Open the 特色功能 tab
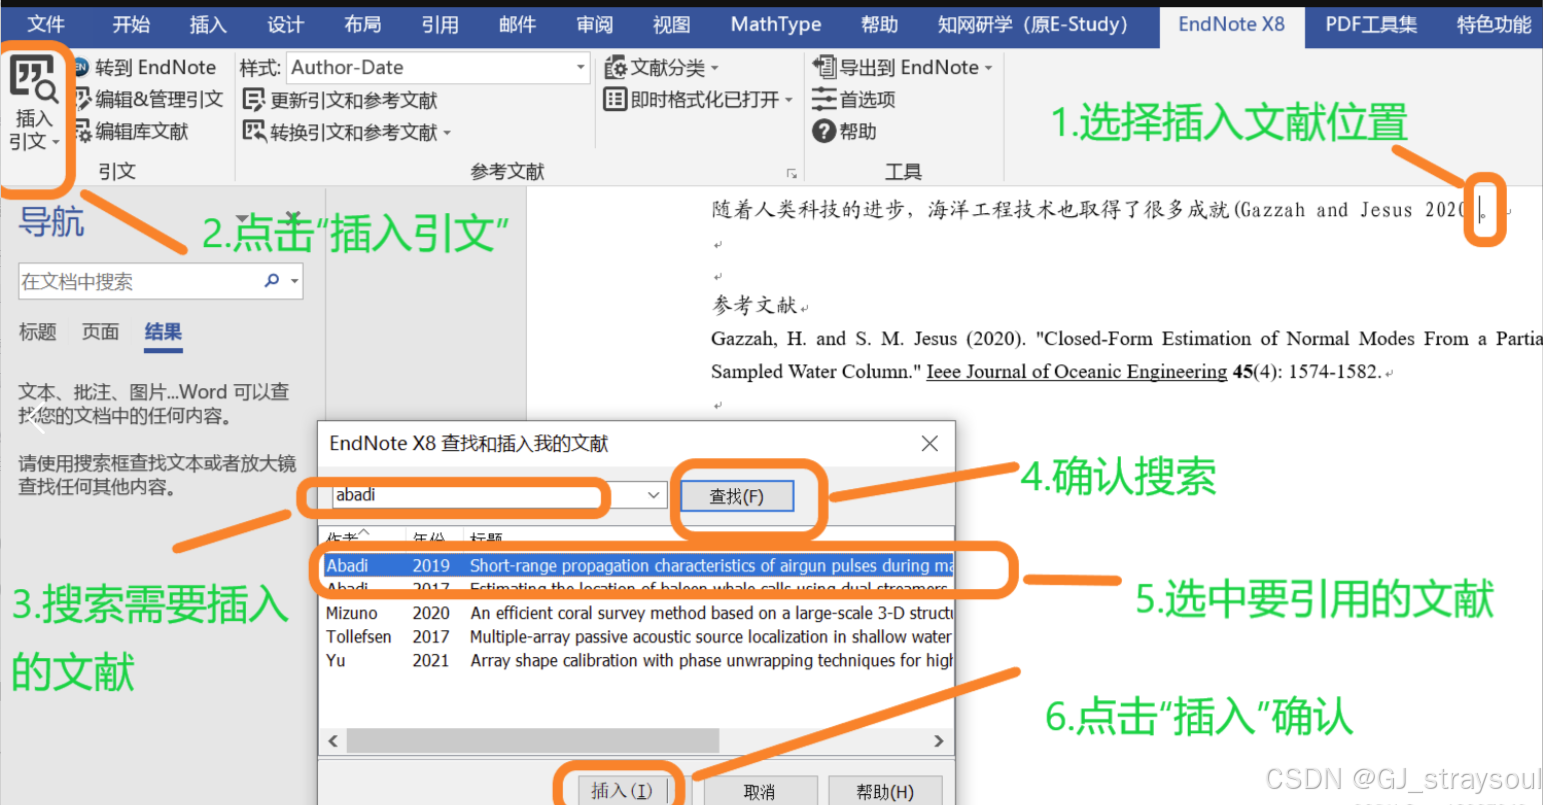The height and width of the screenshot is (805, 1546). (x=1494, y=25)
